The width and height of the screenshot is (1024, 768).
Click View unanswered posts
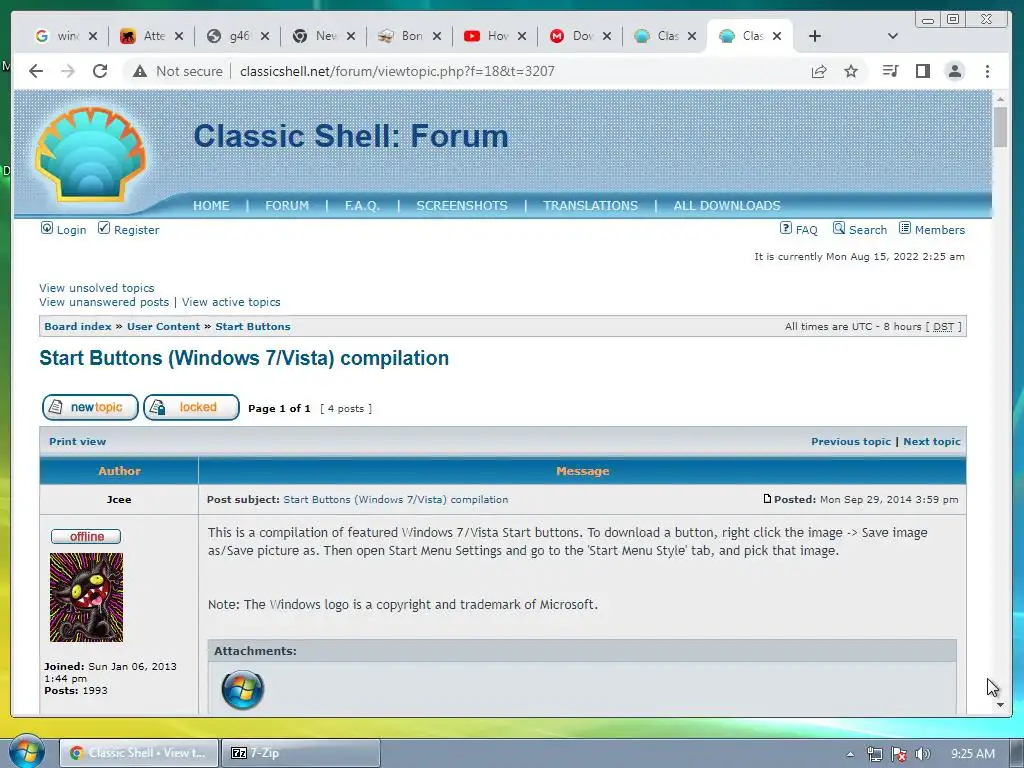click(x=104, y=302)
